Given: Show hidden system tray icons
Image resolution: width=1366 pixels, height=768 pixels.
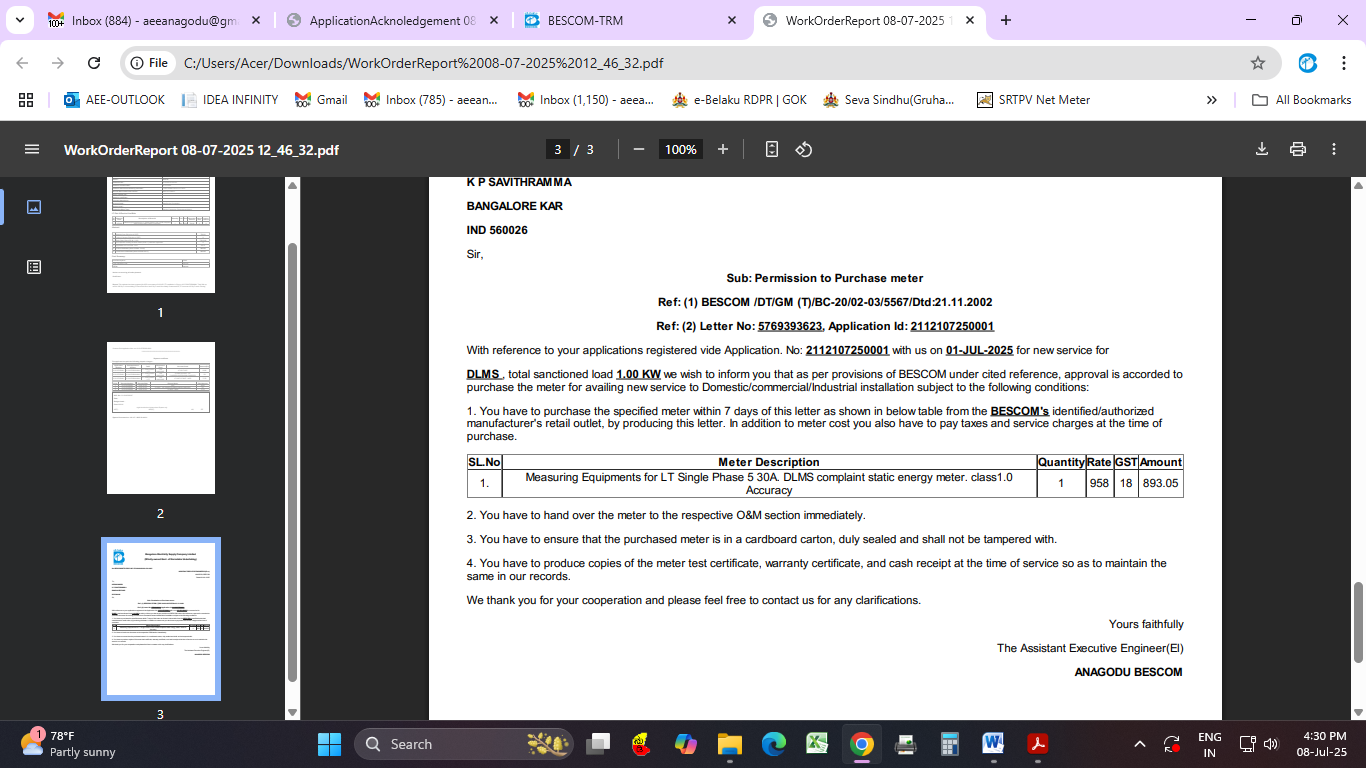Looking at the screenshot, I should coord(1139,744).
